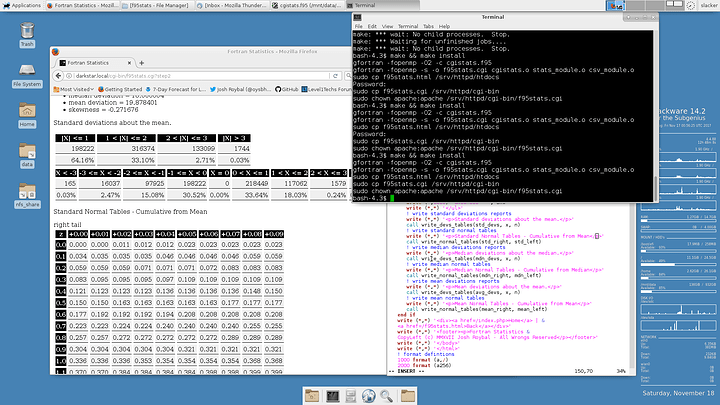Click the 'call write_devs_tables(avg_devs, x, n)' line

point(463,292)
